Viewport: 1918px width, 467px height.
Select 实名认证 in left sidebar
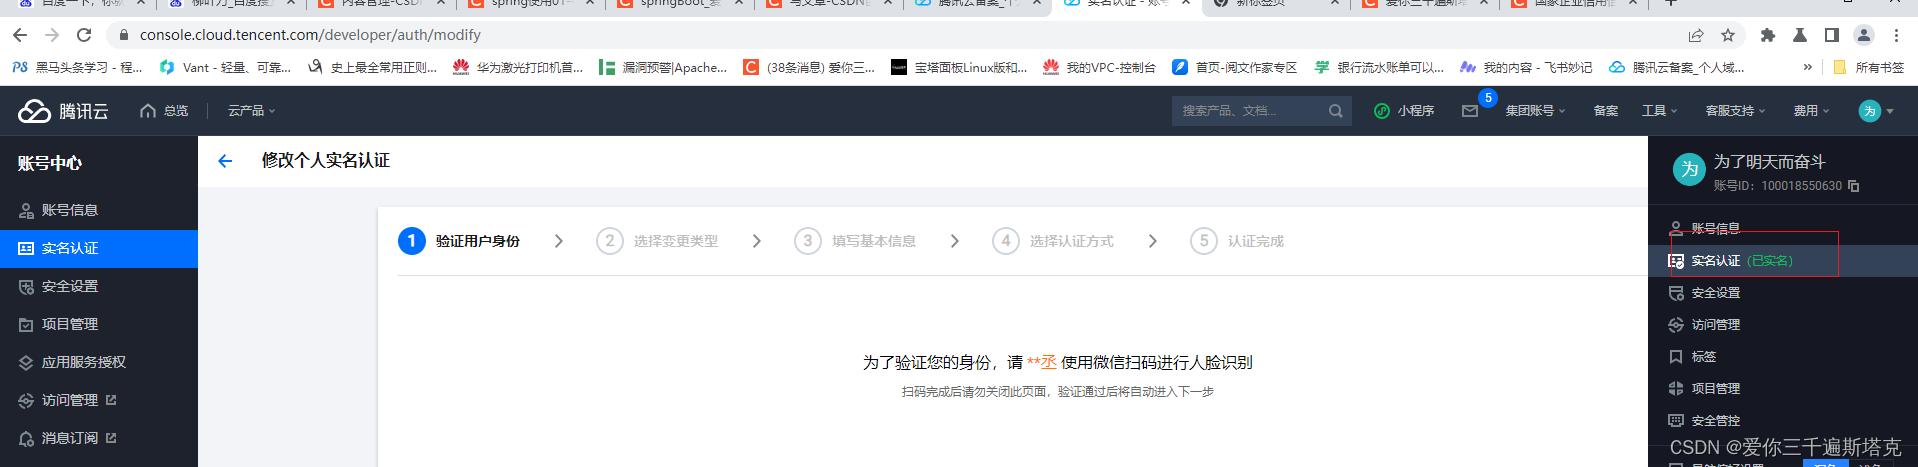click(x=99, y=248)
